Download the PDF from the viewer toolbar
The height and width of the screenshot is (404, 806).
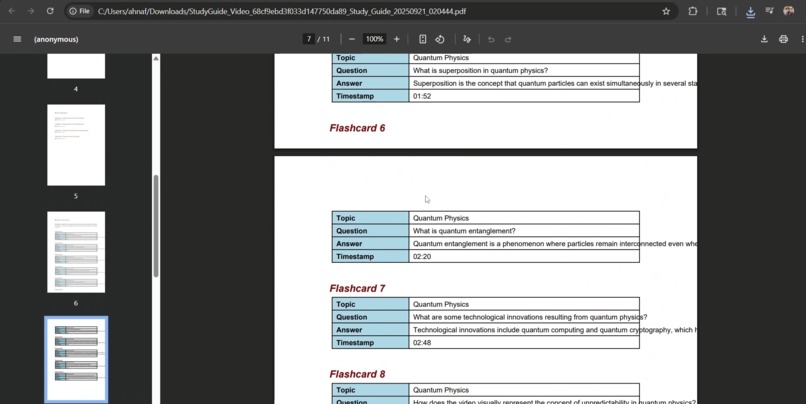tap(764, 39)
